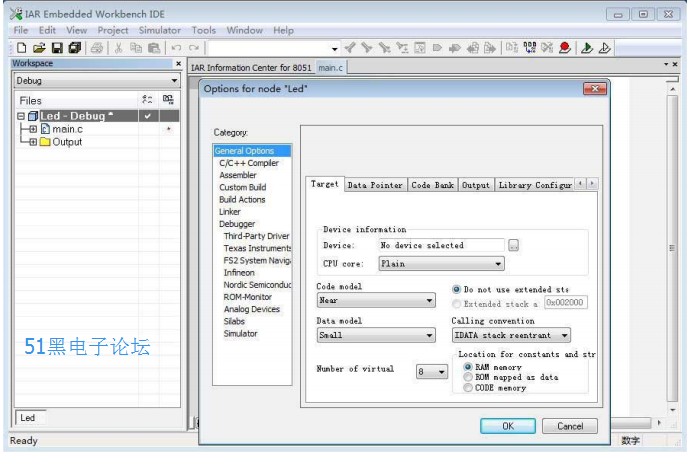This screenshot has height=452, width=687.
Task: Undo last action arrow icon
Action: [177, 48]
